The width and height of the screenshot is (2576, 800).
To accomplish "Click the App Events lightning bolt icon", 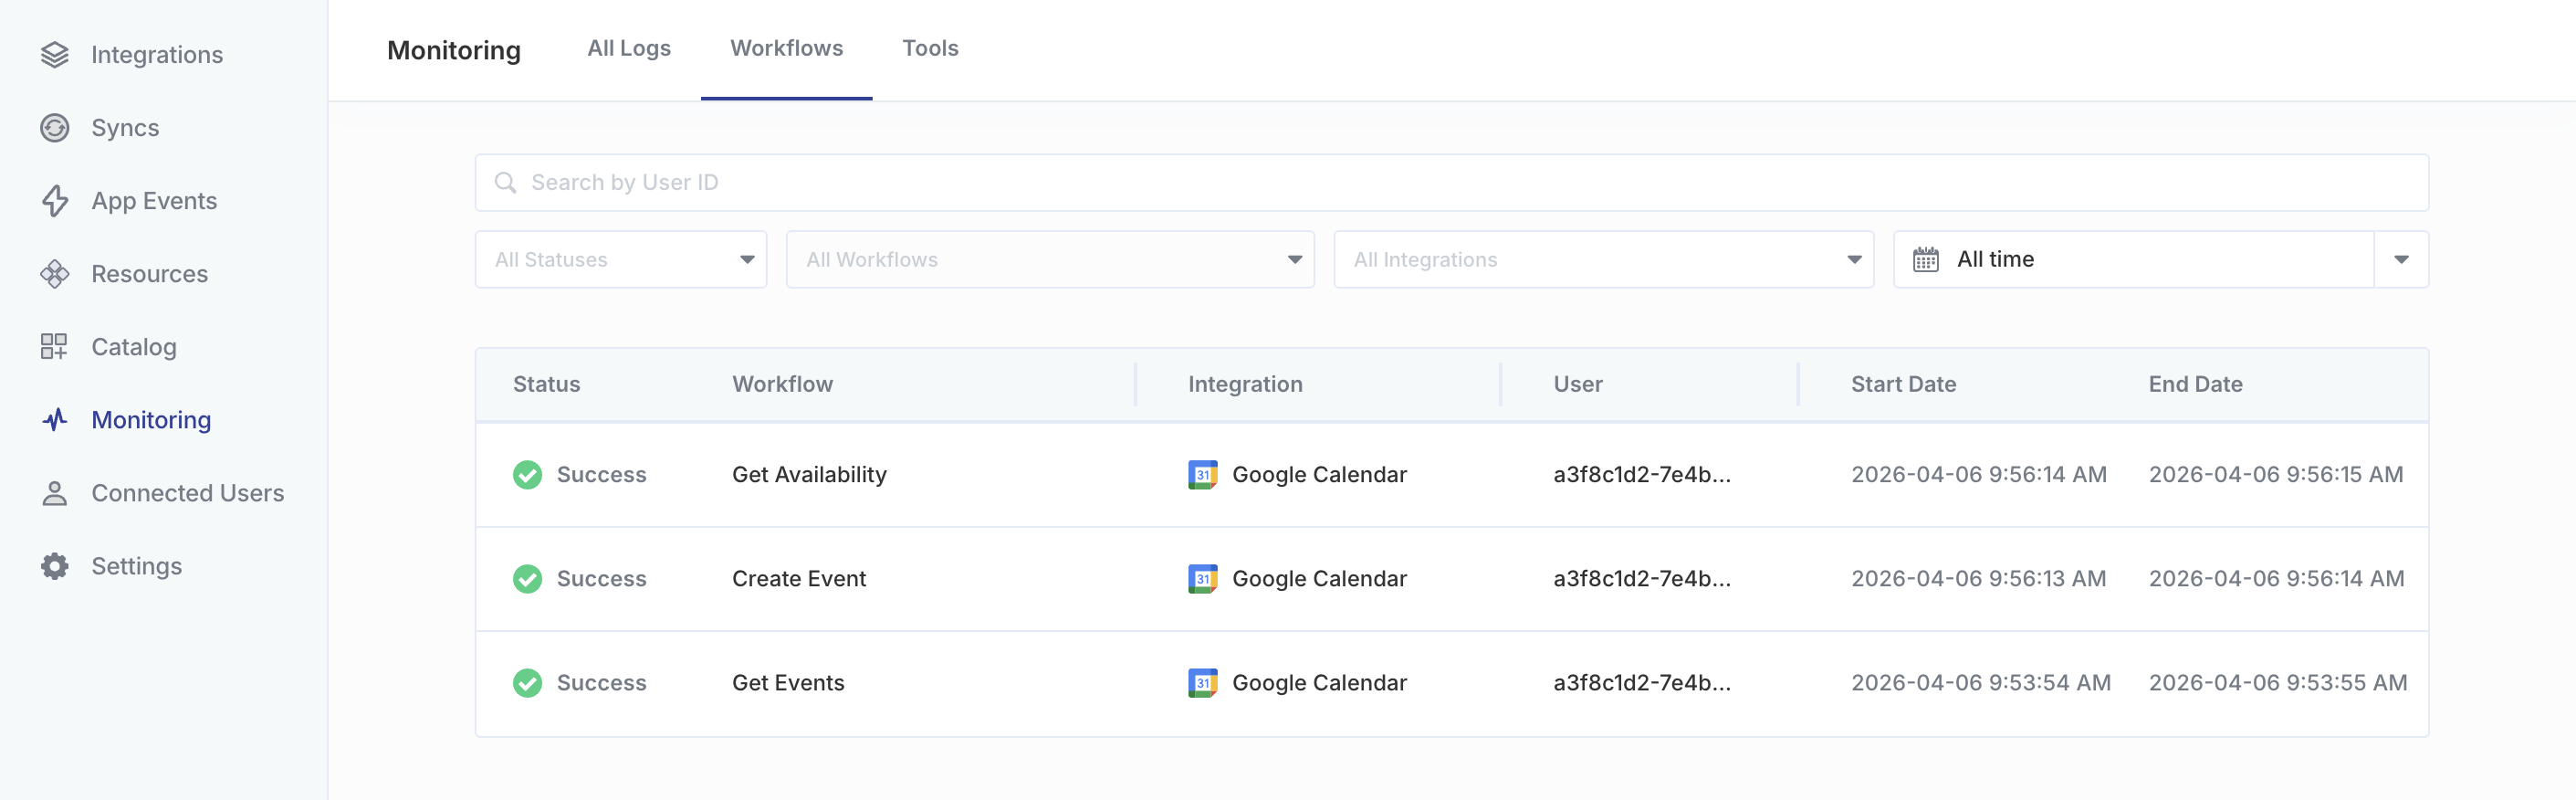I will (55, 201).
